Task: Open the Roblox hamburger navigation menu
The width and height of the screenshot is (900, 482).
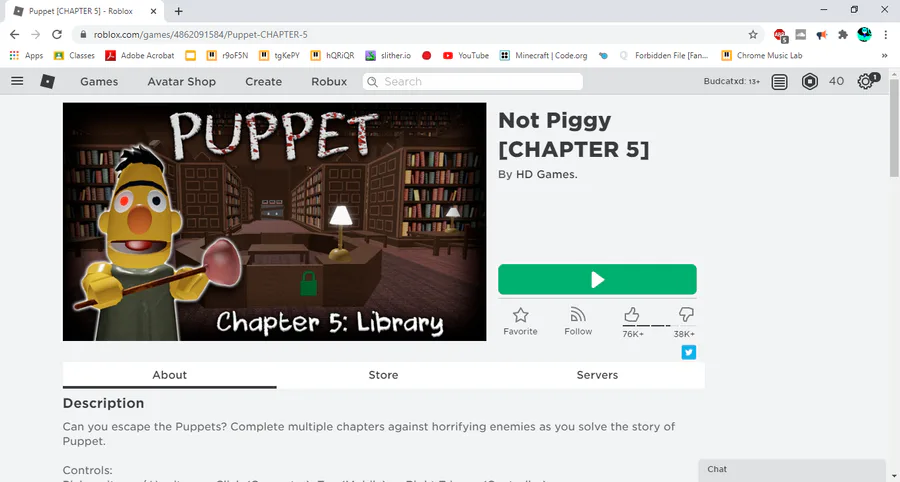Action: (17, 81)
